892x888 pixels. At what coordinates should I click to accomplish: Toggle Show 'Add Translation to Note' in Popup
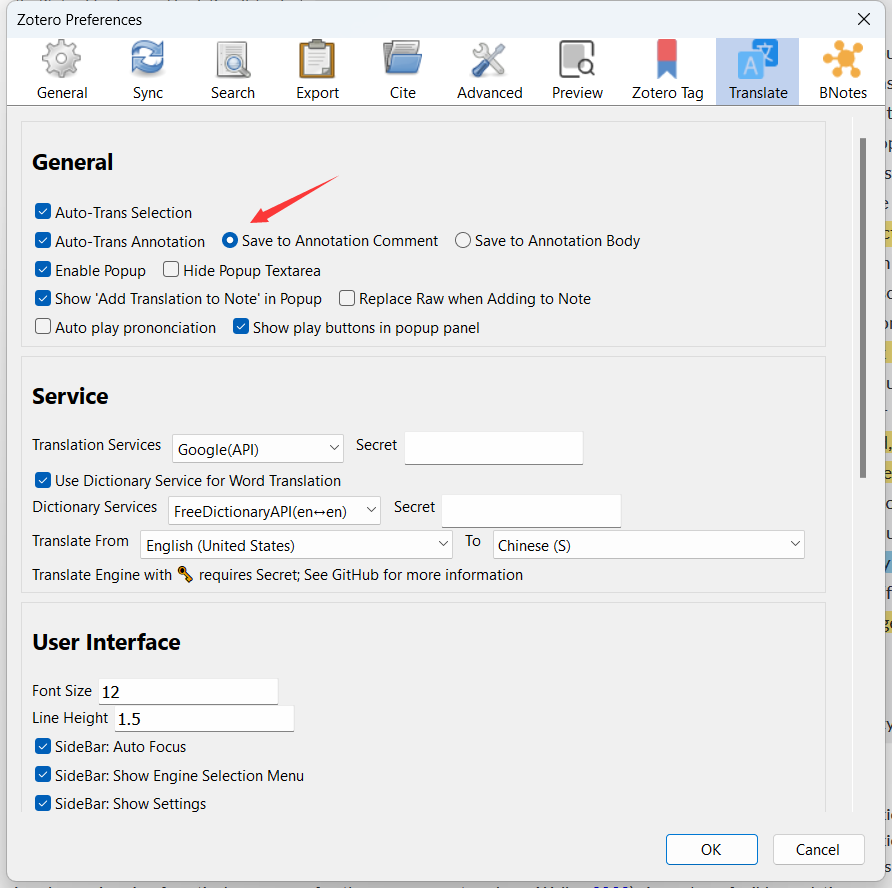tap(43, 298)
